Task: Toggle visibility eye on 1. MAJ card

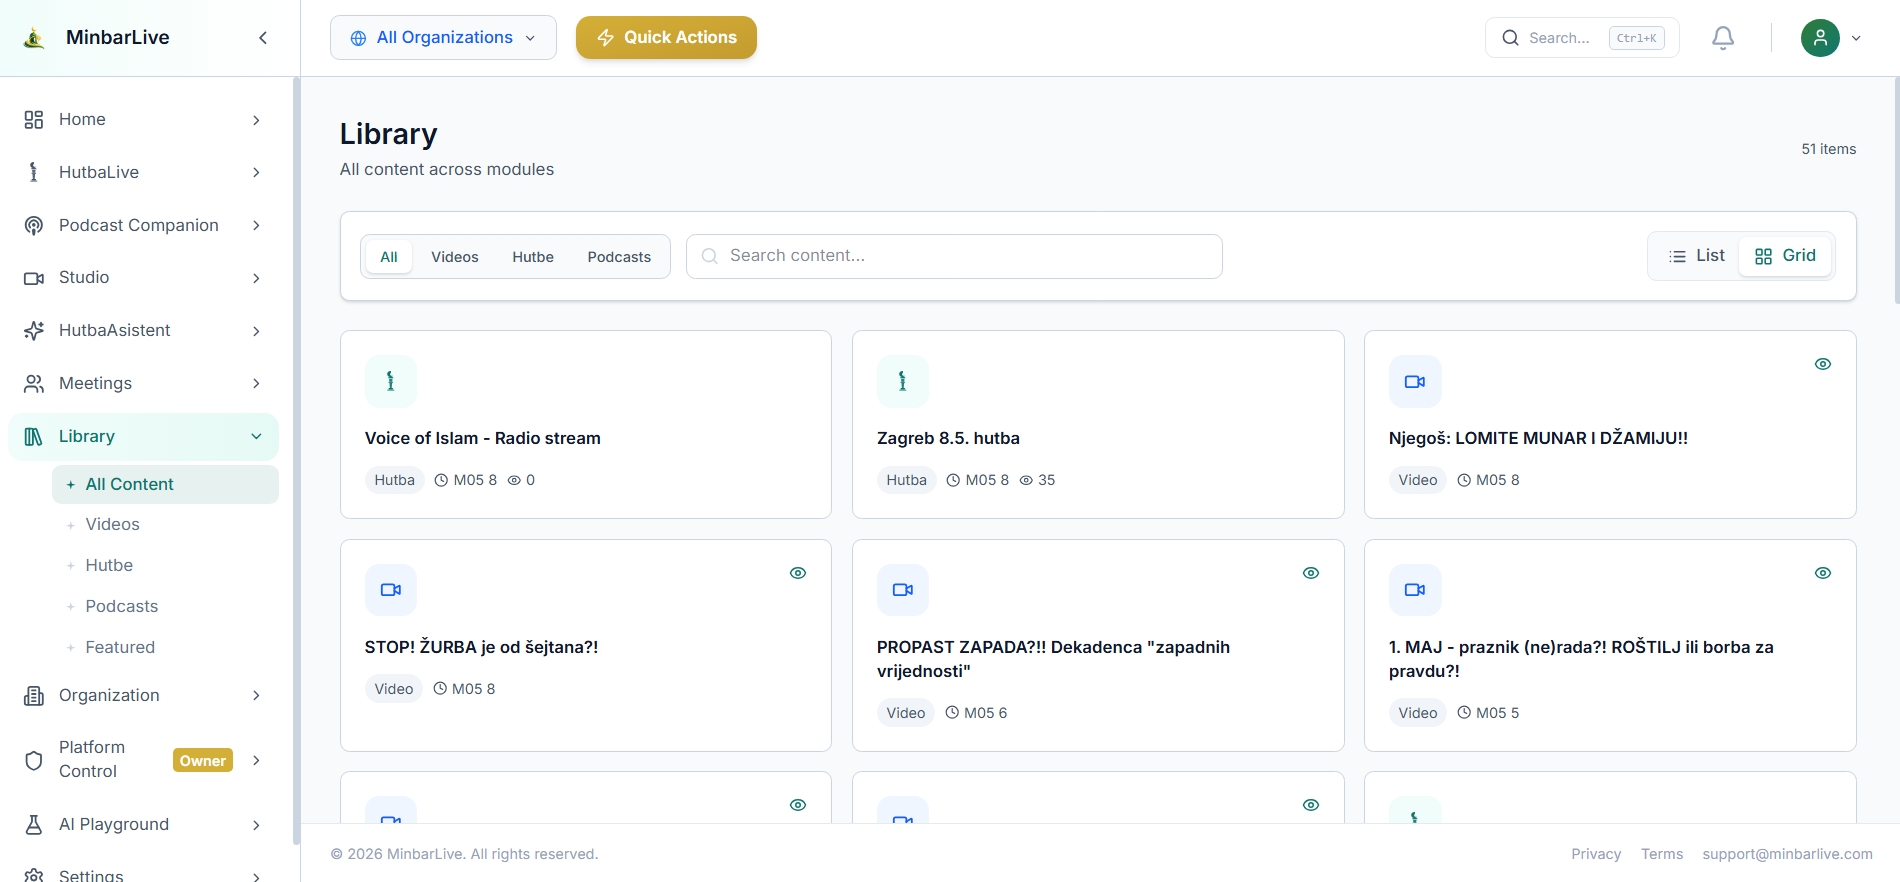Action: [1823, 573]
